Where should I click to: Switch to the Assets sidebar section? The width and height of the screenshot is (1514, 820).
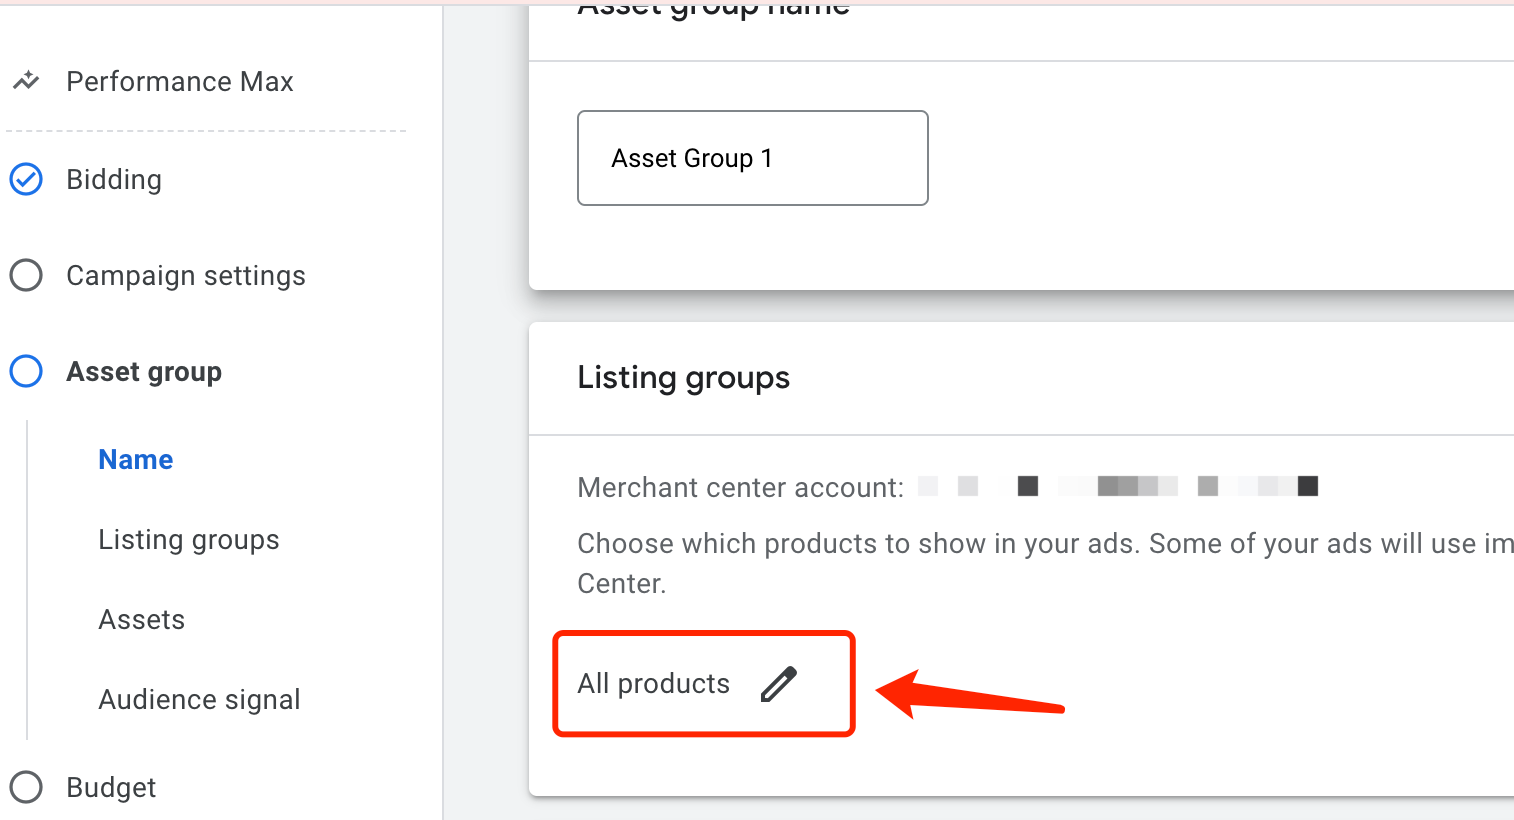tap(141, 619)
